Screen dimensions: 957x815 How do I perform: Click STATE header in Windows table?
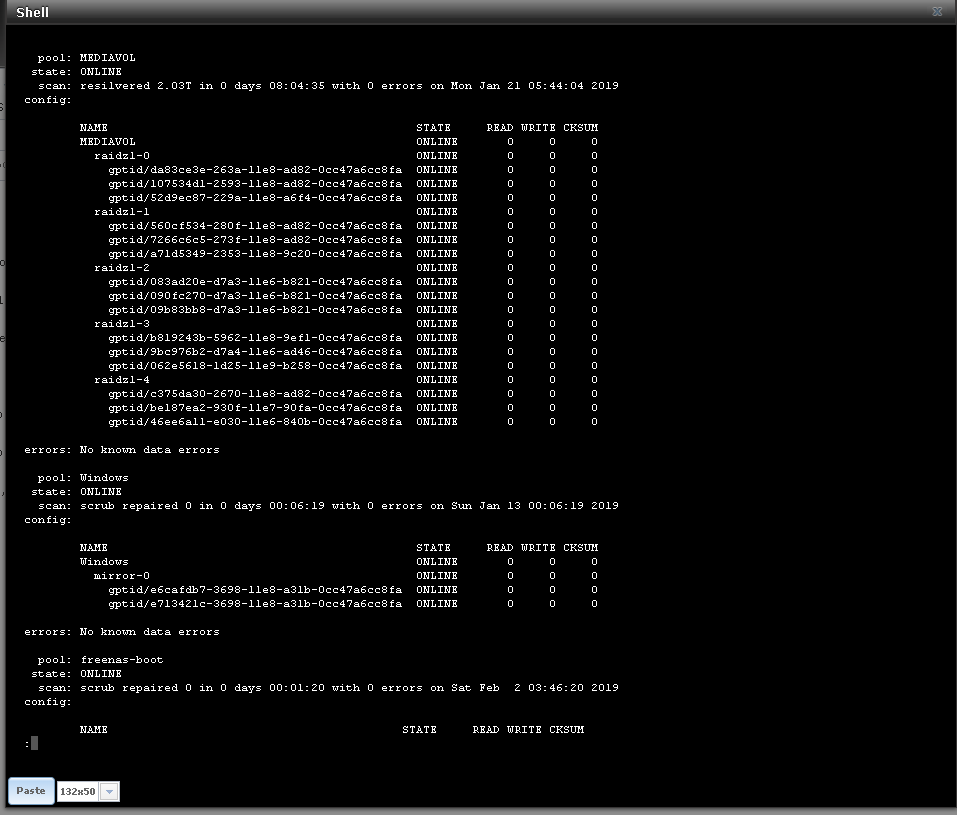[x=433, y=548]
